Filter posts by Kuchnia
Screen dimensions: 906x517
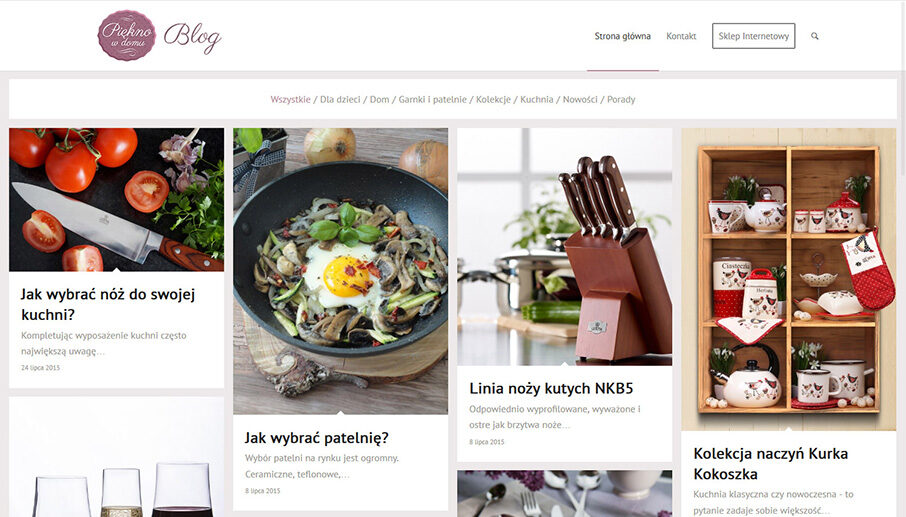pyautogui.click(x=536, y=99)
